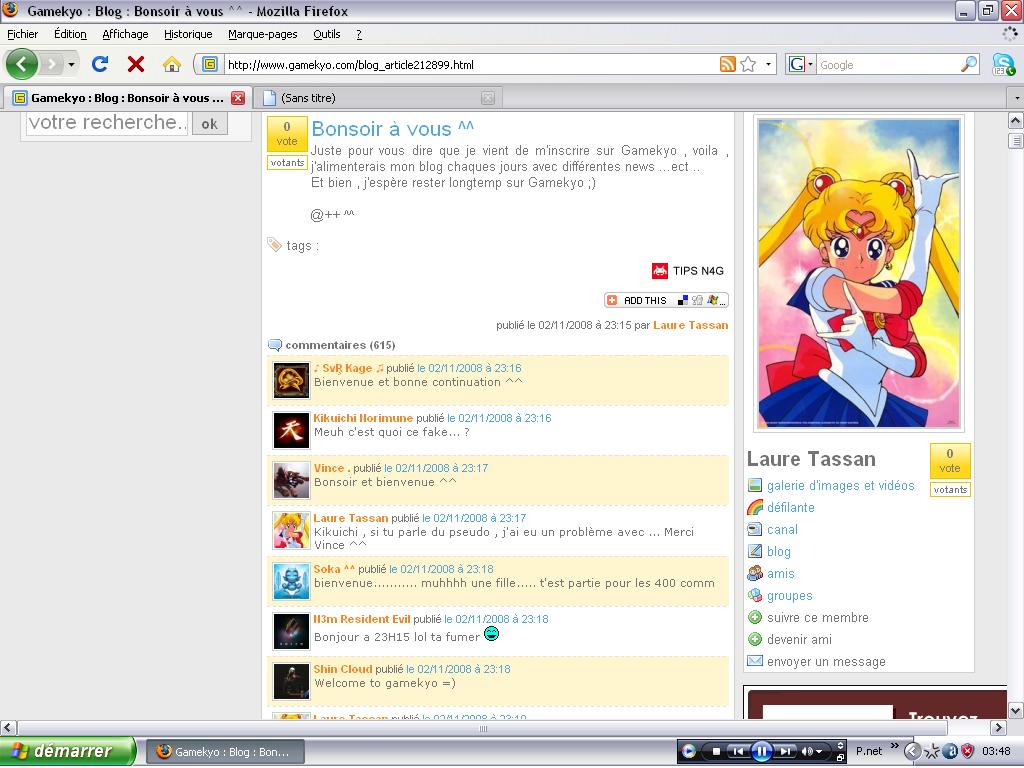Click the Firefox back arrow button
Viewport: 1024px width, 768px height.
pyautogui.click(x=22, y=64)
